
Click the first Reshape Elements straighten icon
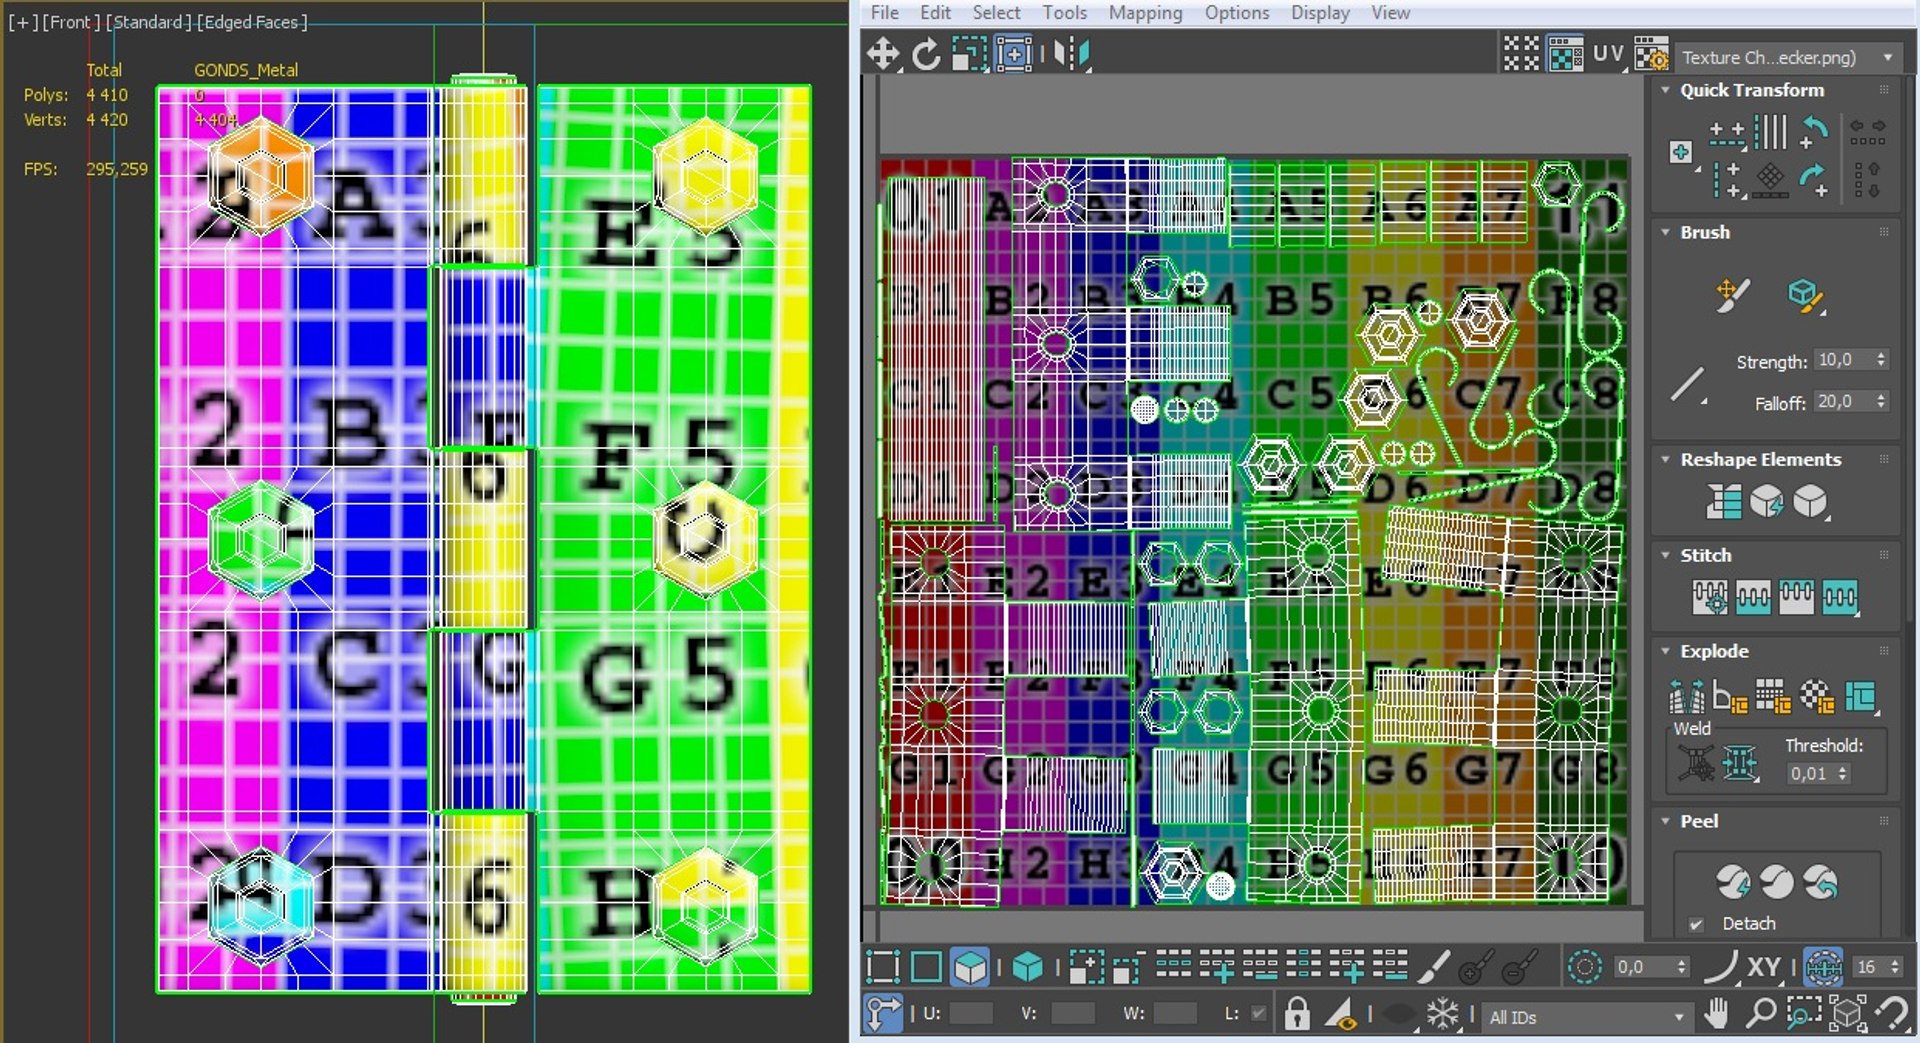tap(1724, 501)
